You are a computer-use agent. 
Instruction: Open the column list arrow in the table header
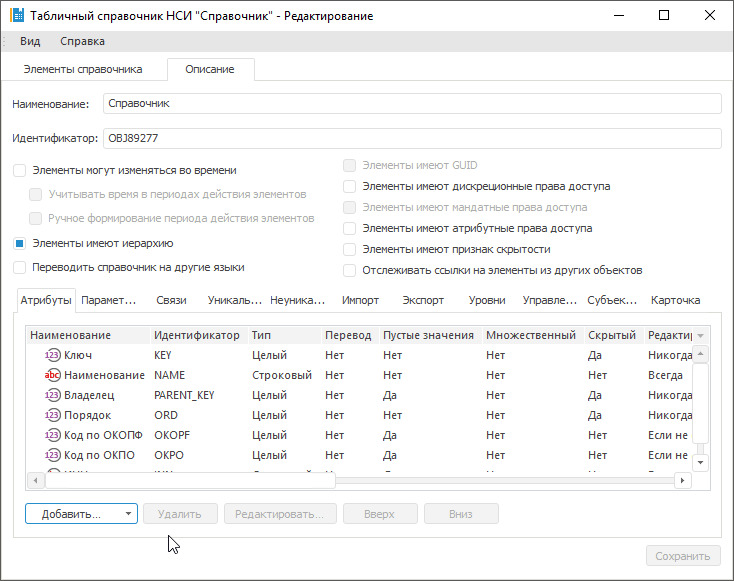700,336
